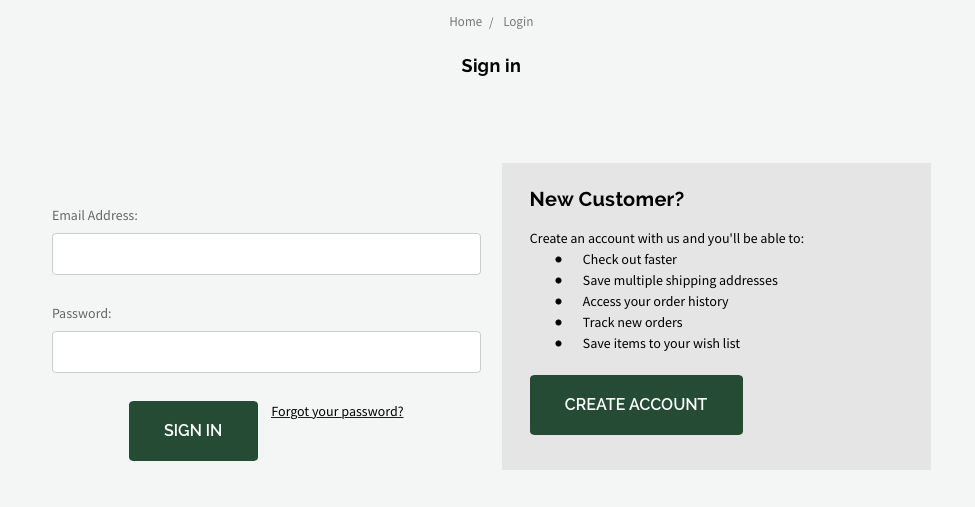975x507 pixels.
Task: Click 'Save items to your wish list' item
Action: [661, 343]
